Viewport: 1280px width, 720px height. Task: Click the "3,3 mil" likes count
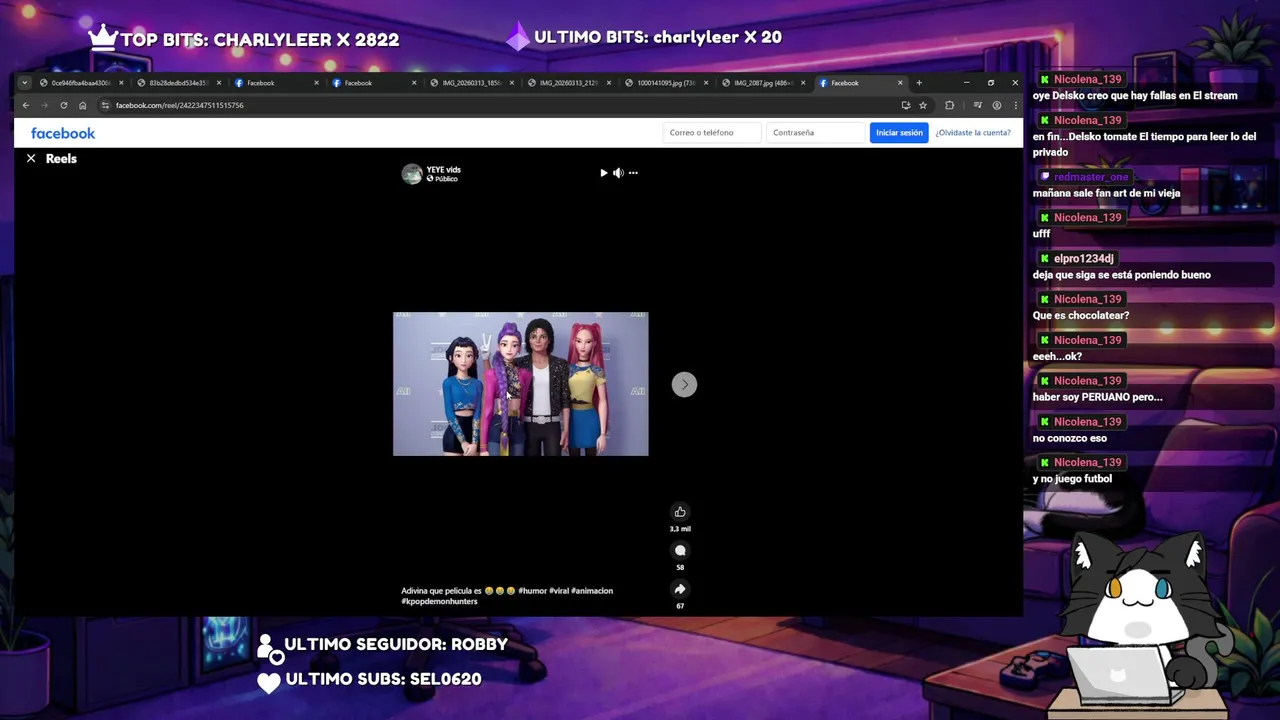pyautogui.click(x=680, y=529)
